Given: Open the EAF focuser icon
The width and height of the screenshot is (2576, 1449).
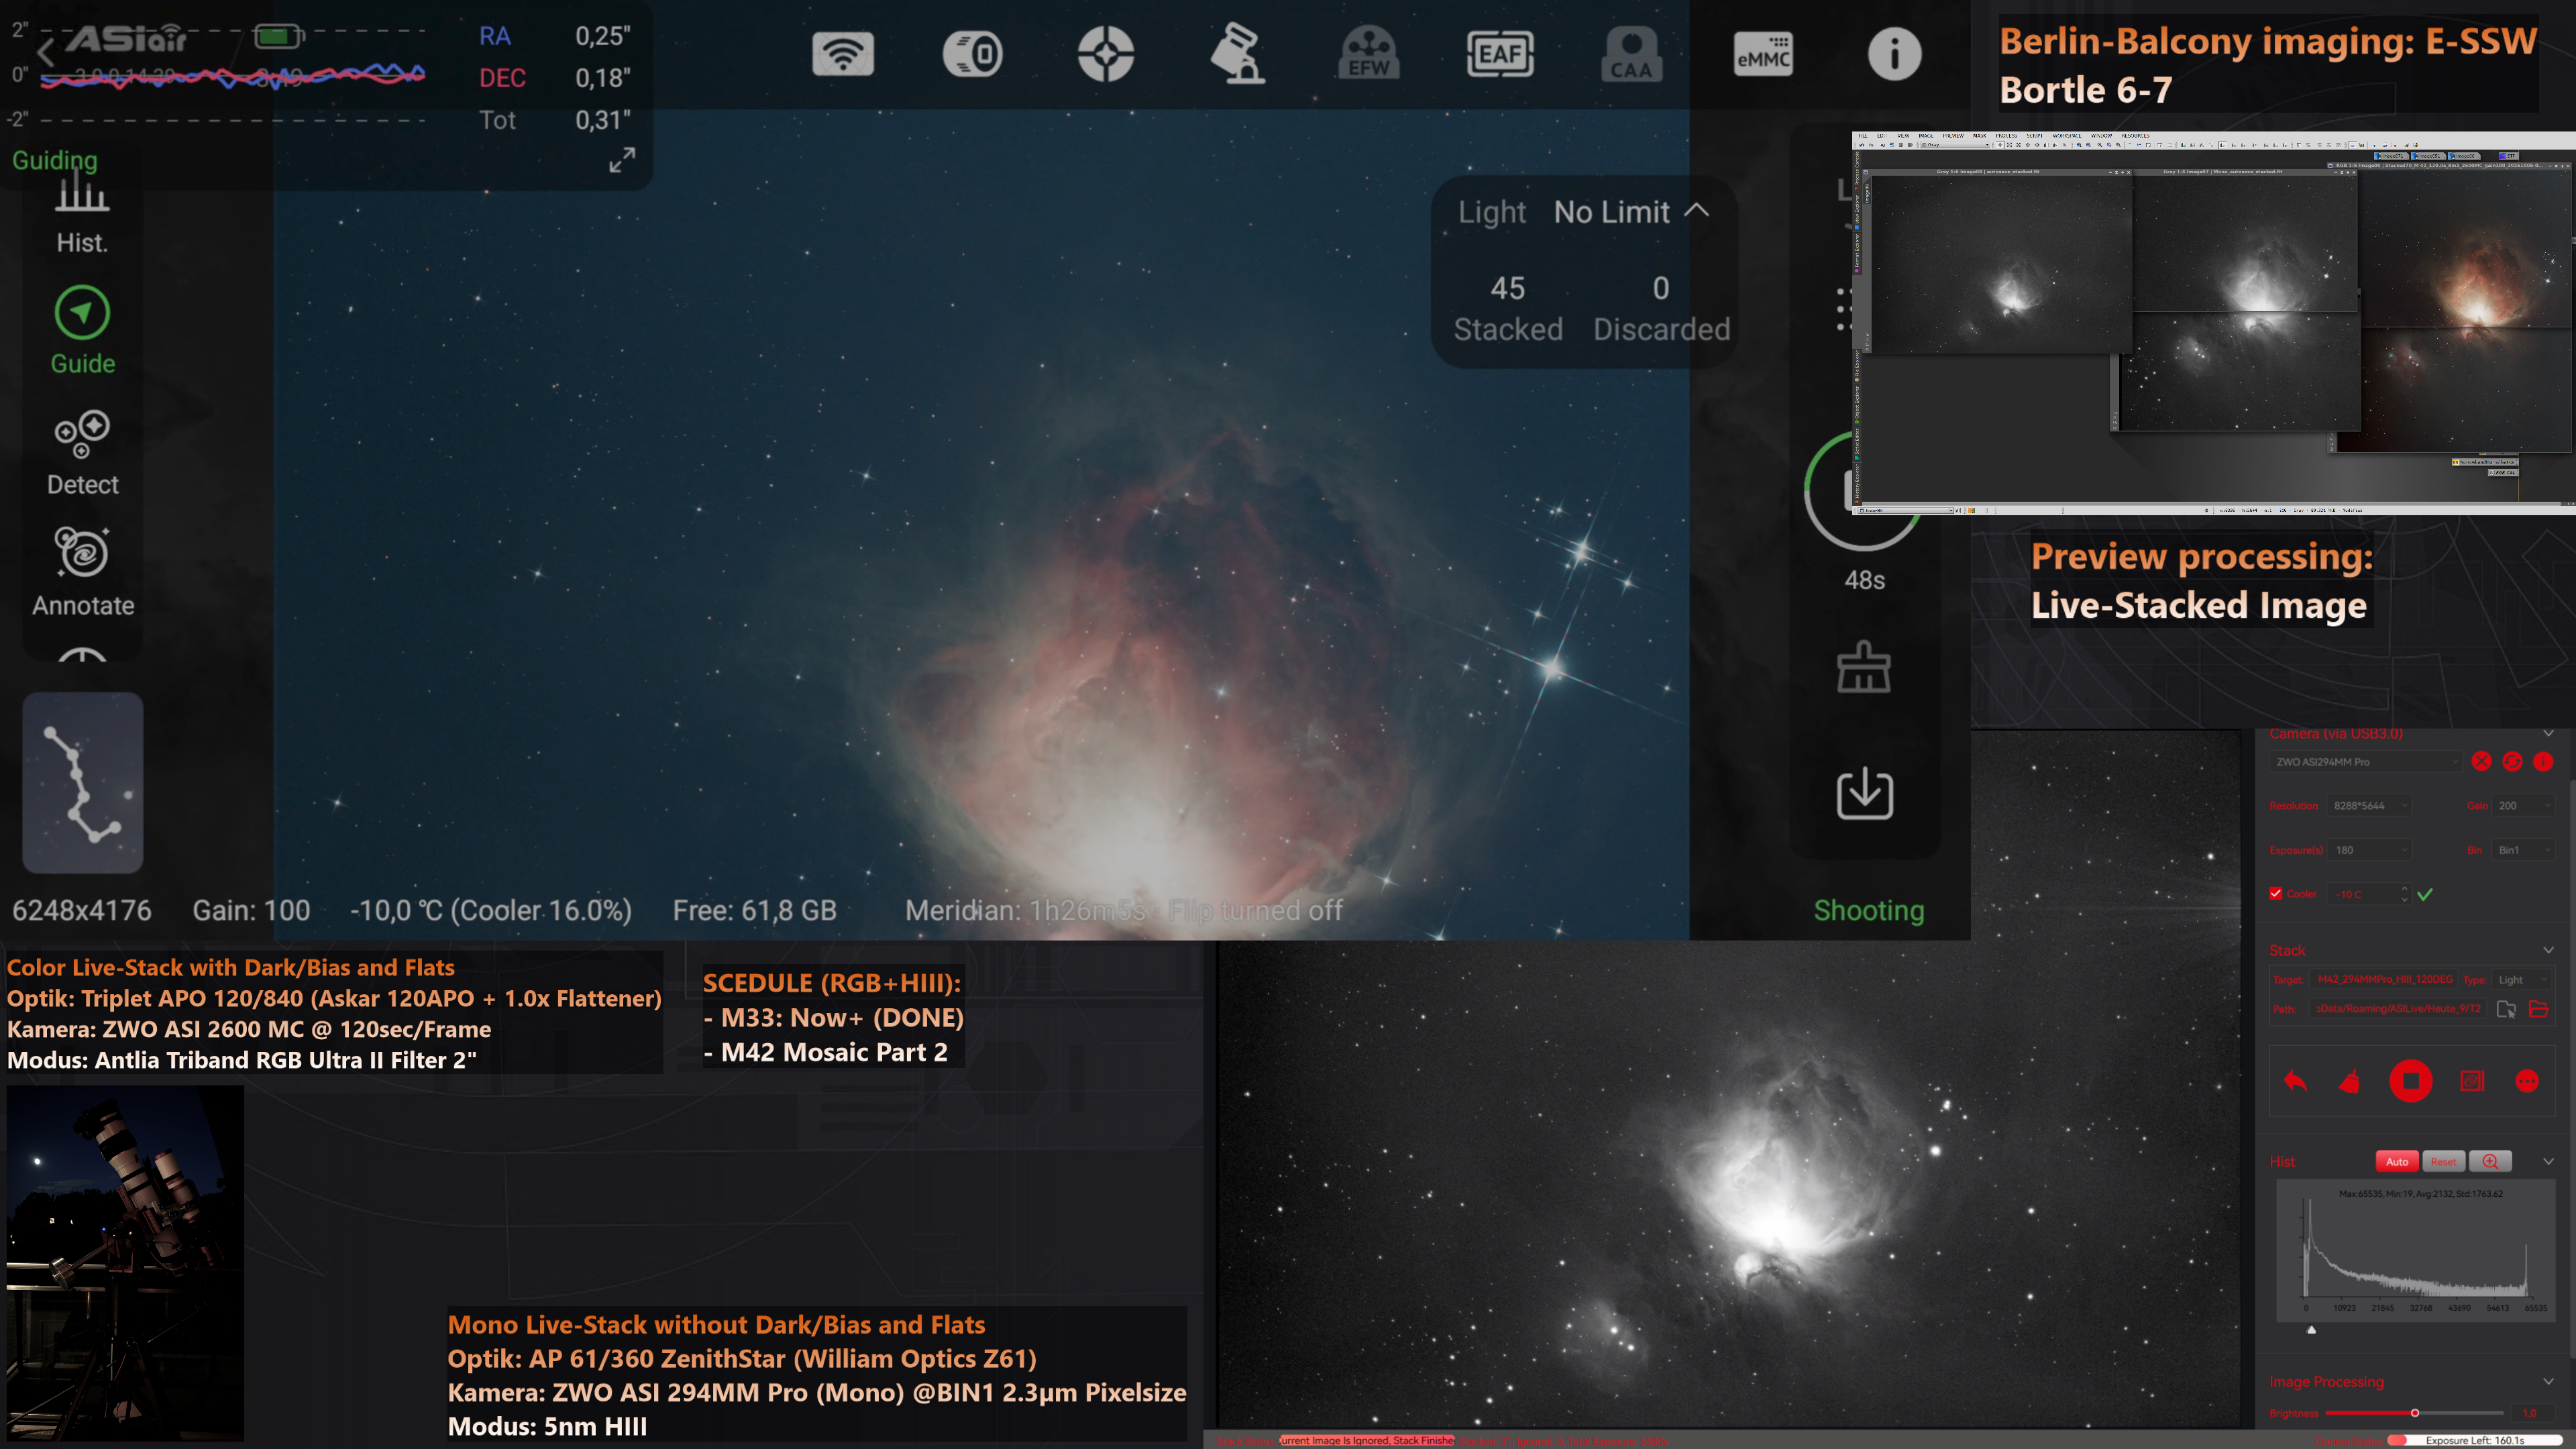Looking at the screenshot, I should (1500, 53).
